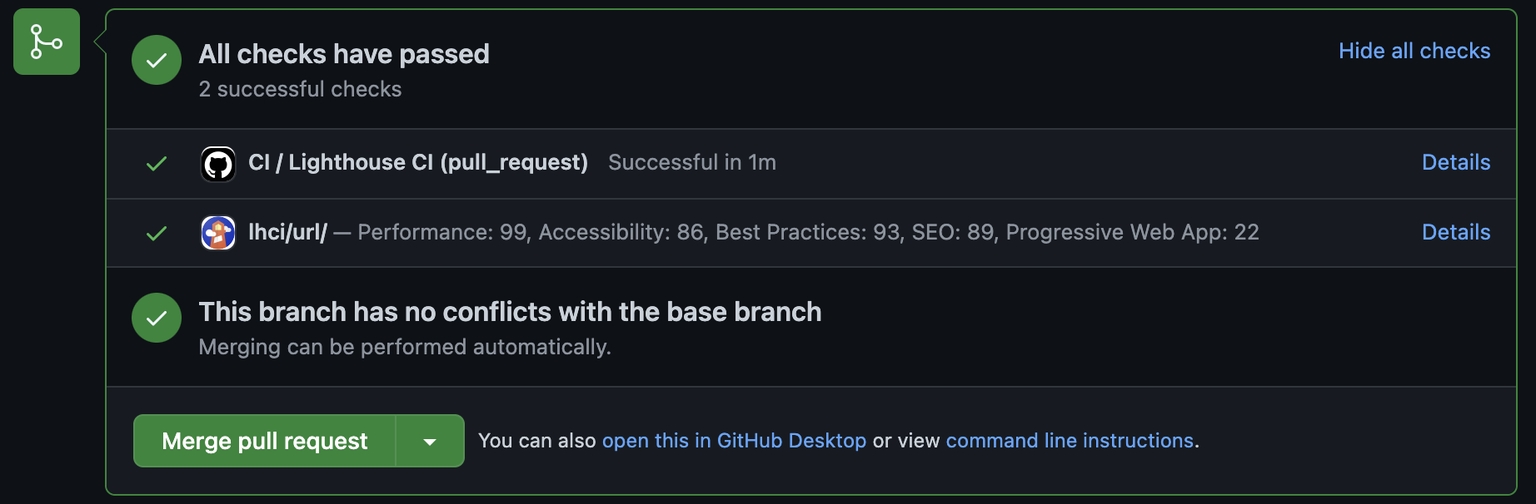Click the All checks have passed heading
The image size is (1536, 504).
[x=344, y=54]
